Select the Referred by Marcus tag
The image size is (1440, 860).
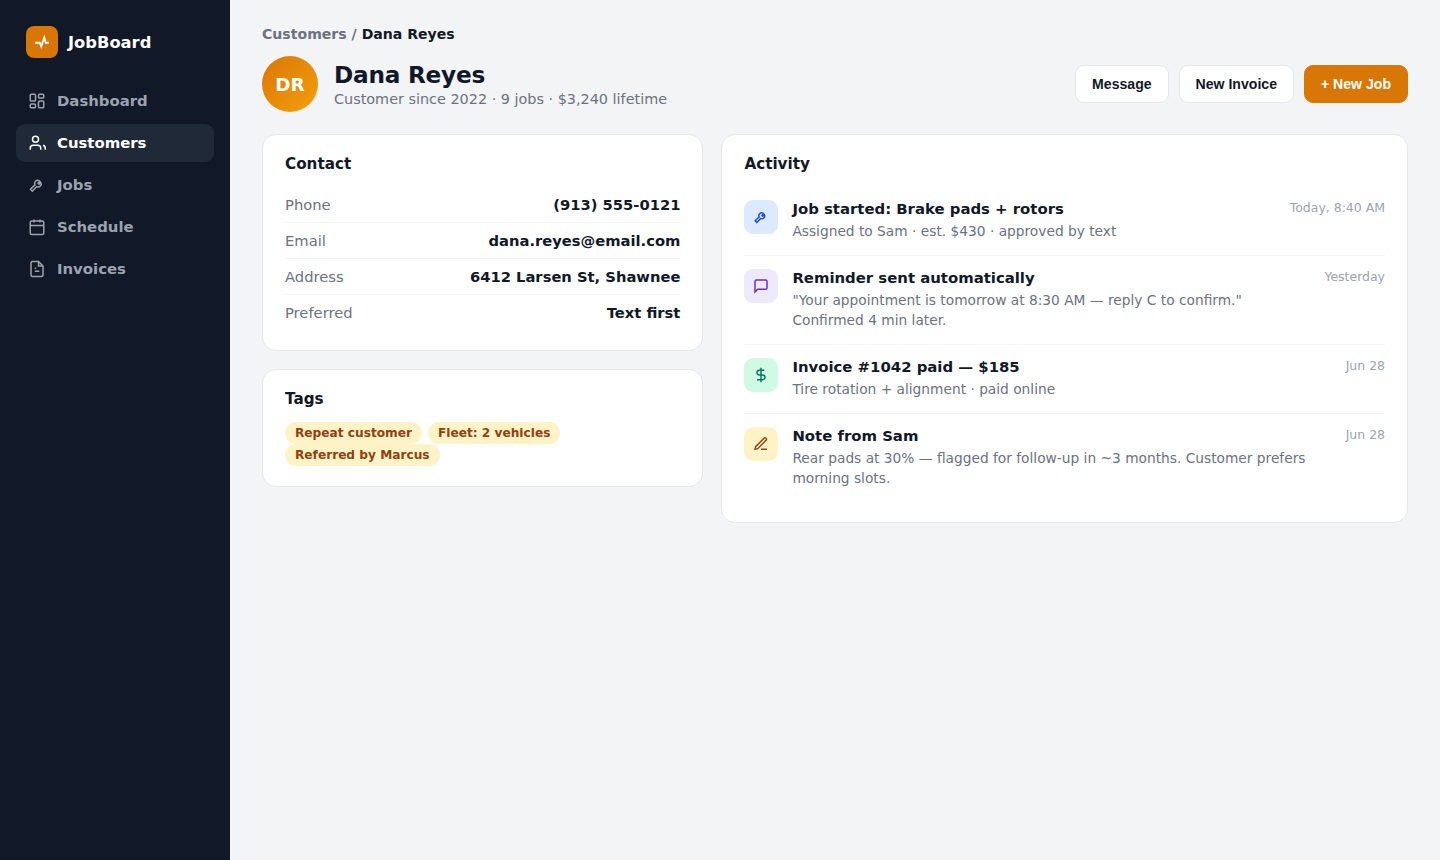[362, 455]
